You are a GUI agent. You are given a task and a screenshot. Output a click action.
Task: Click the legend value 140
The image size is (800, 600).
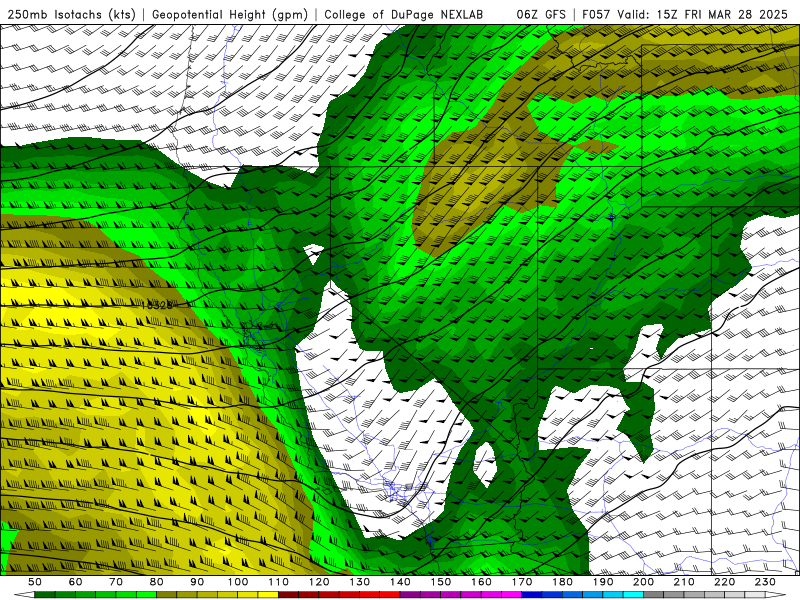[400, 582]
